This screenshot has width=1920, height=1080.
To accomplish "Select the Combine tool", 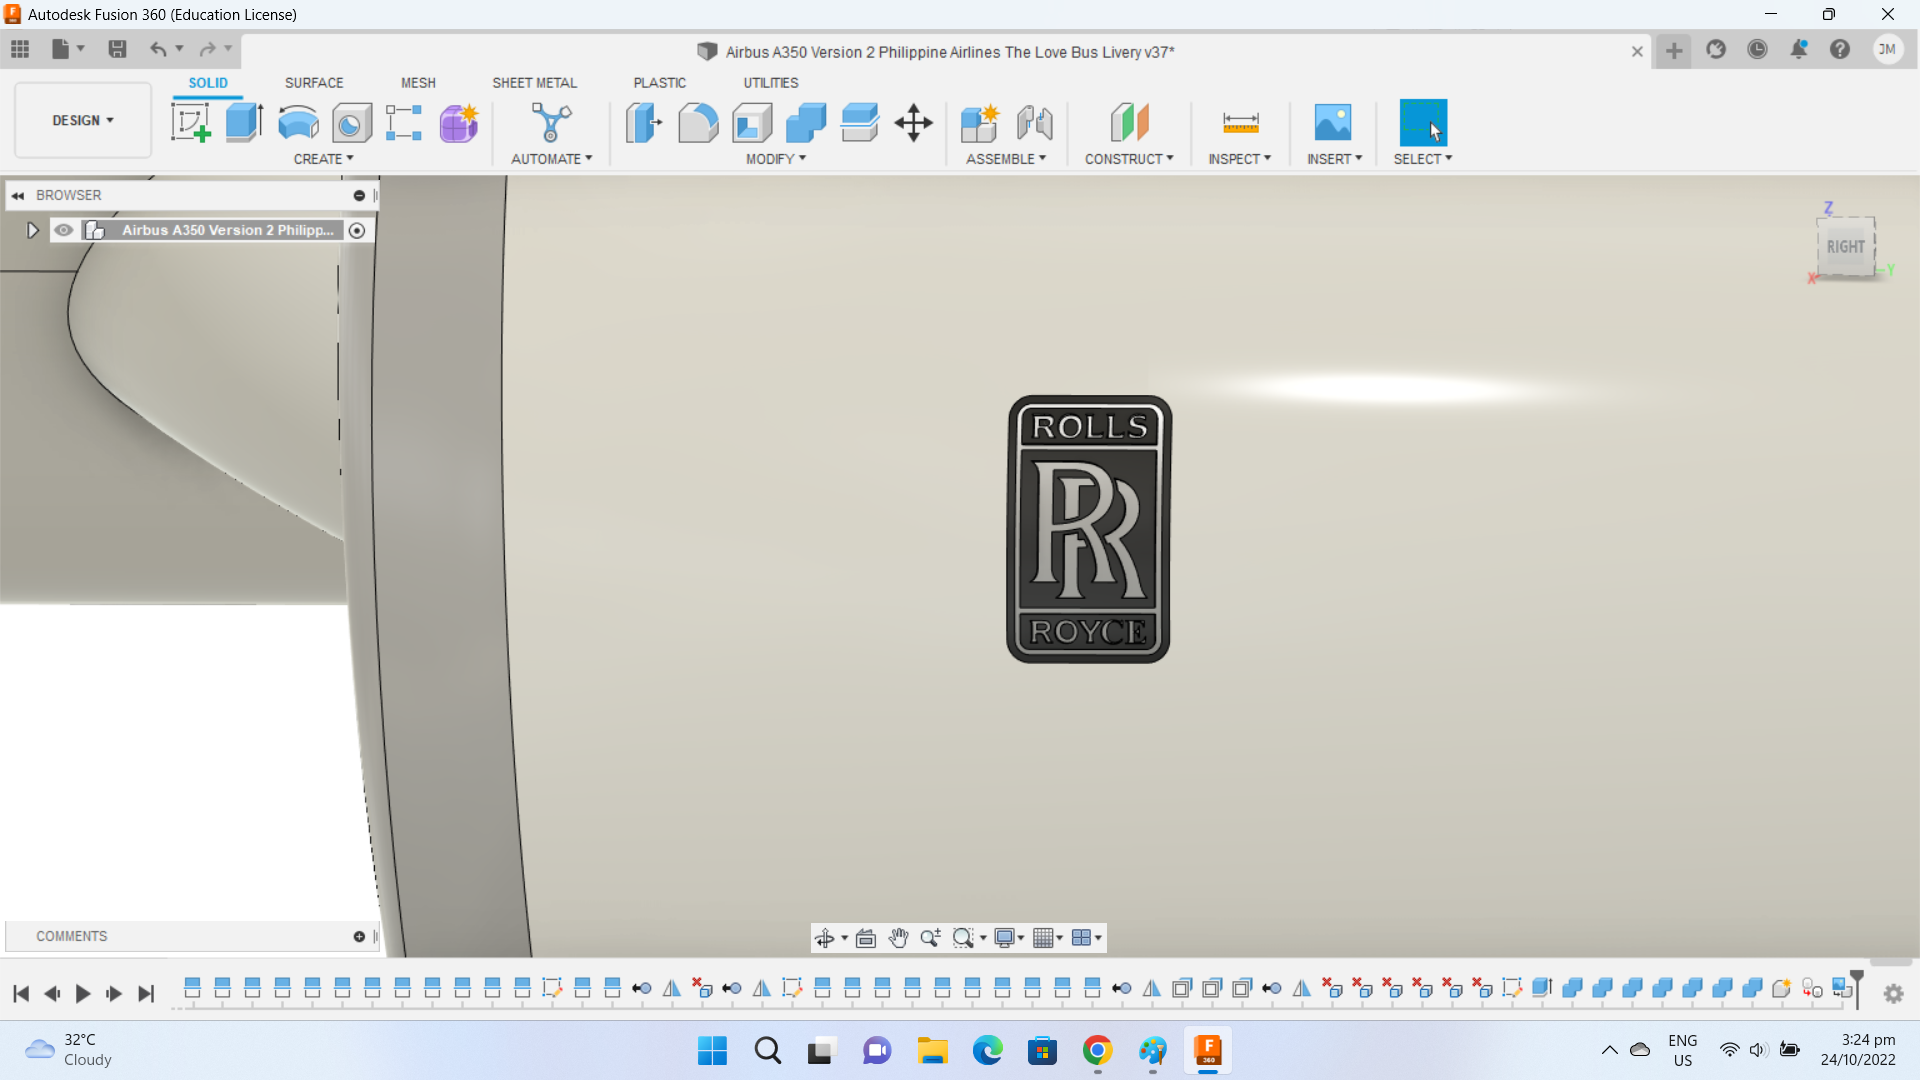I will pyautogui.click(x=806, y=123).
